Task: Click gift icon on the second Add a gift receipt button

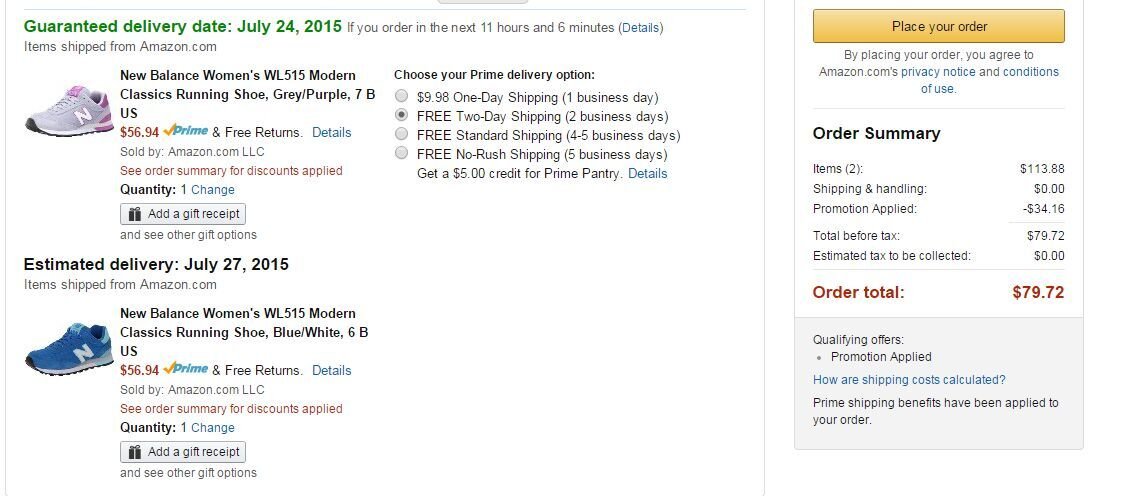Action: click(134, 452)
